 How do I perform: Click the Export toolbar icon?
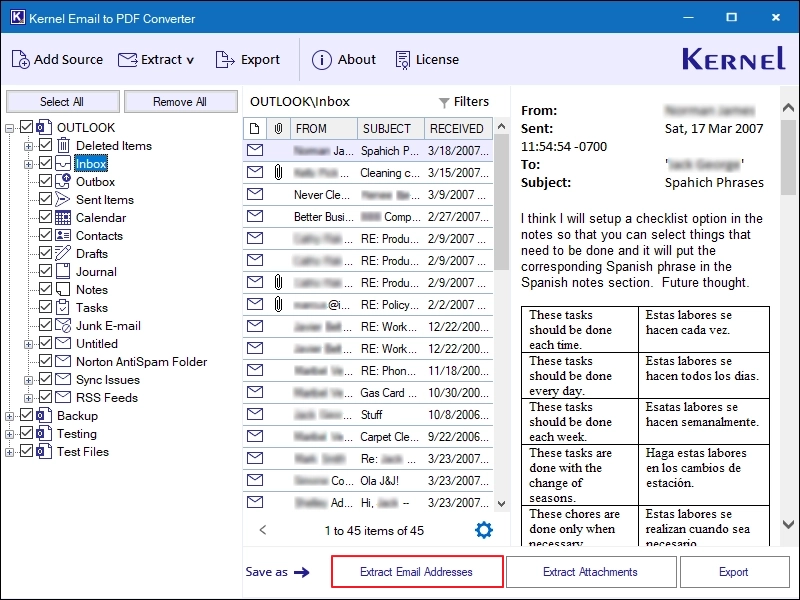pyautogui.click(x=225, y=60)
